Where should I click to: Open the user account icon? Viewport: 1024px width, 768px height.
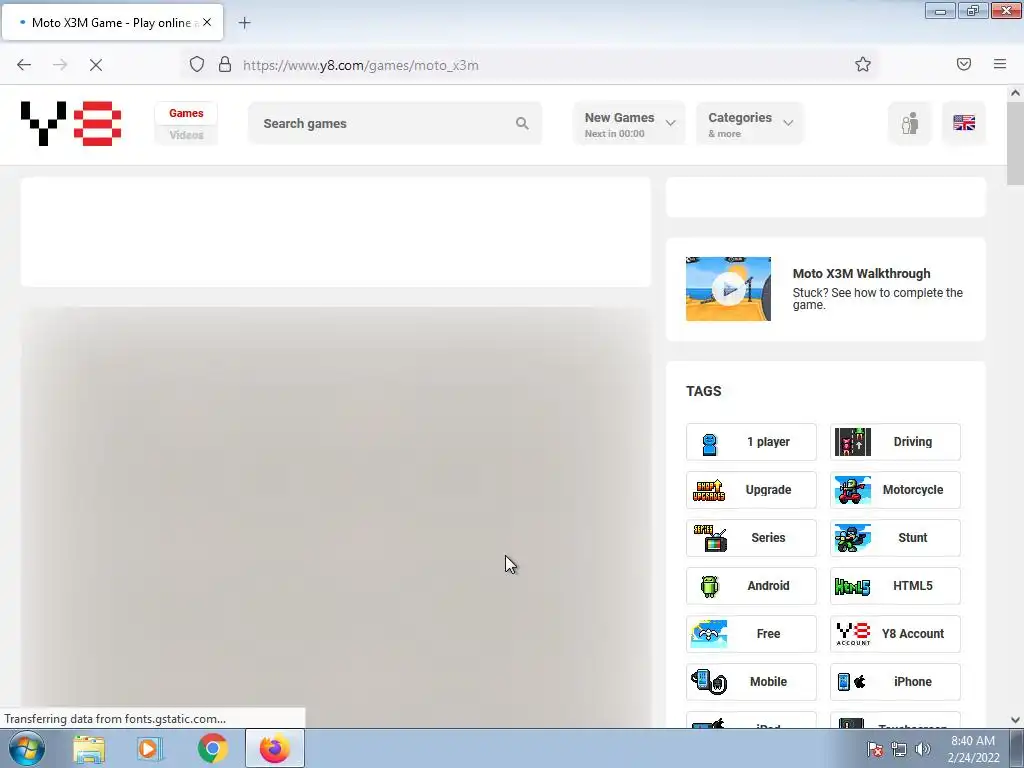[x=910, y=123]
